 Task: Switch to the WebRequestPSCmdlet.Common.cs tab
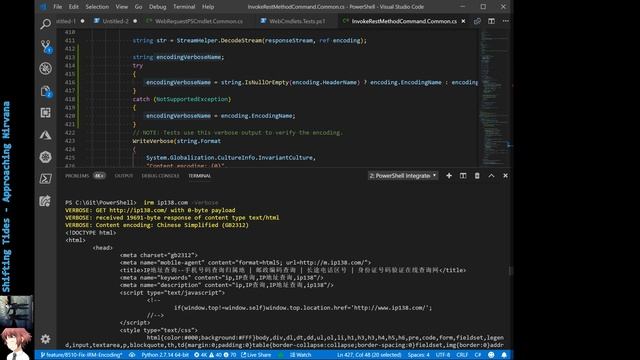[199, 21]
